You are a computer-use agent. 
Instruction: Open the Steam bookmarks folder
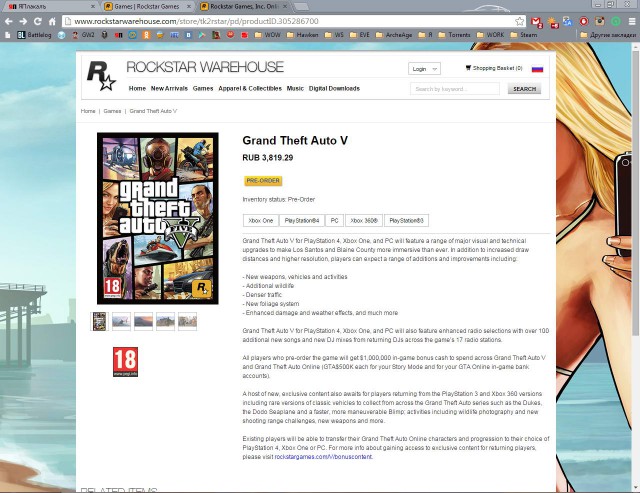coord(524,35)
